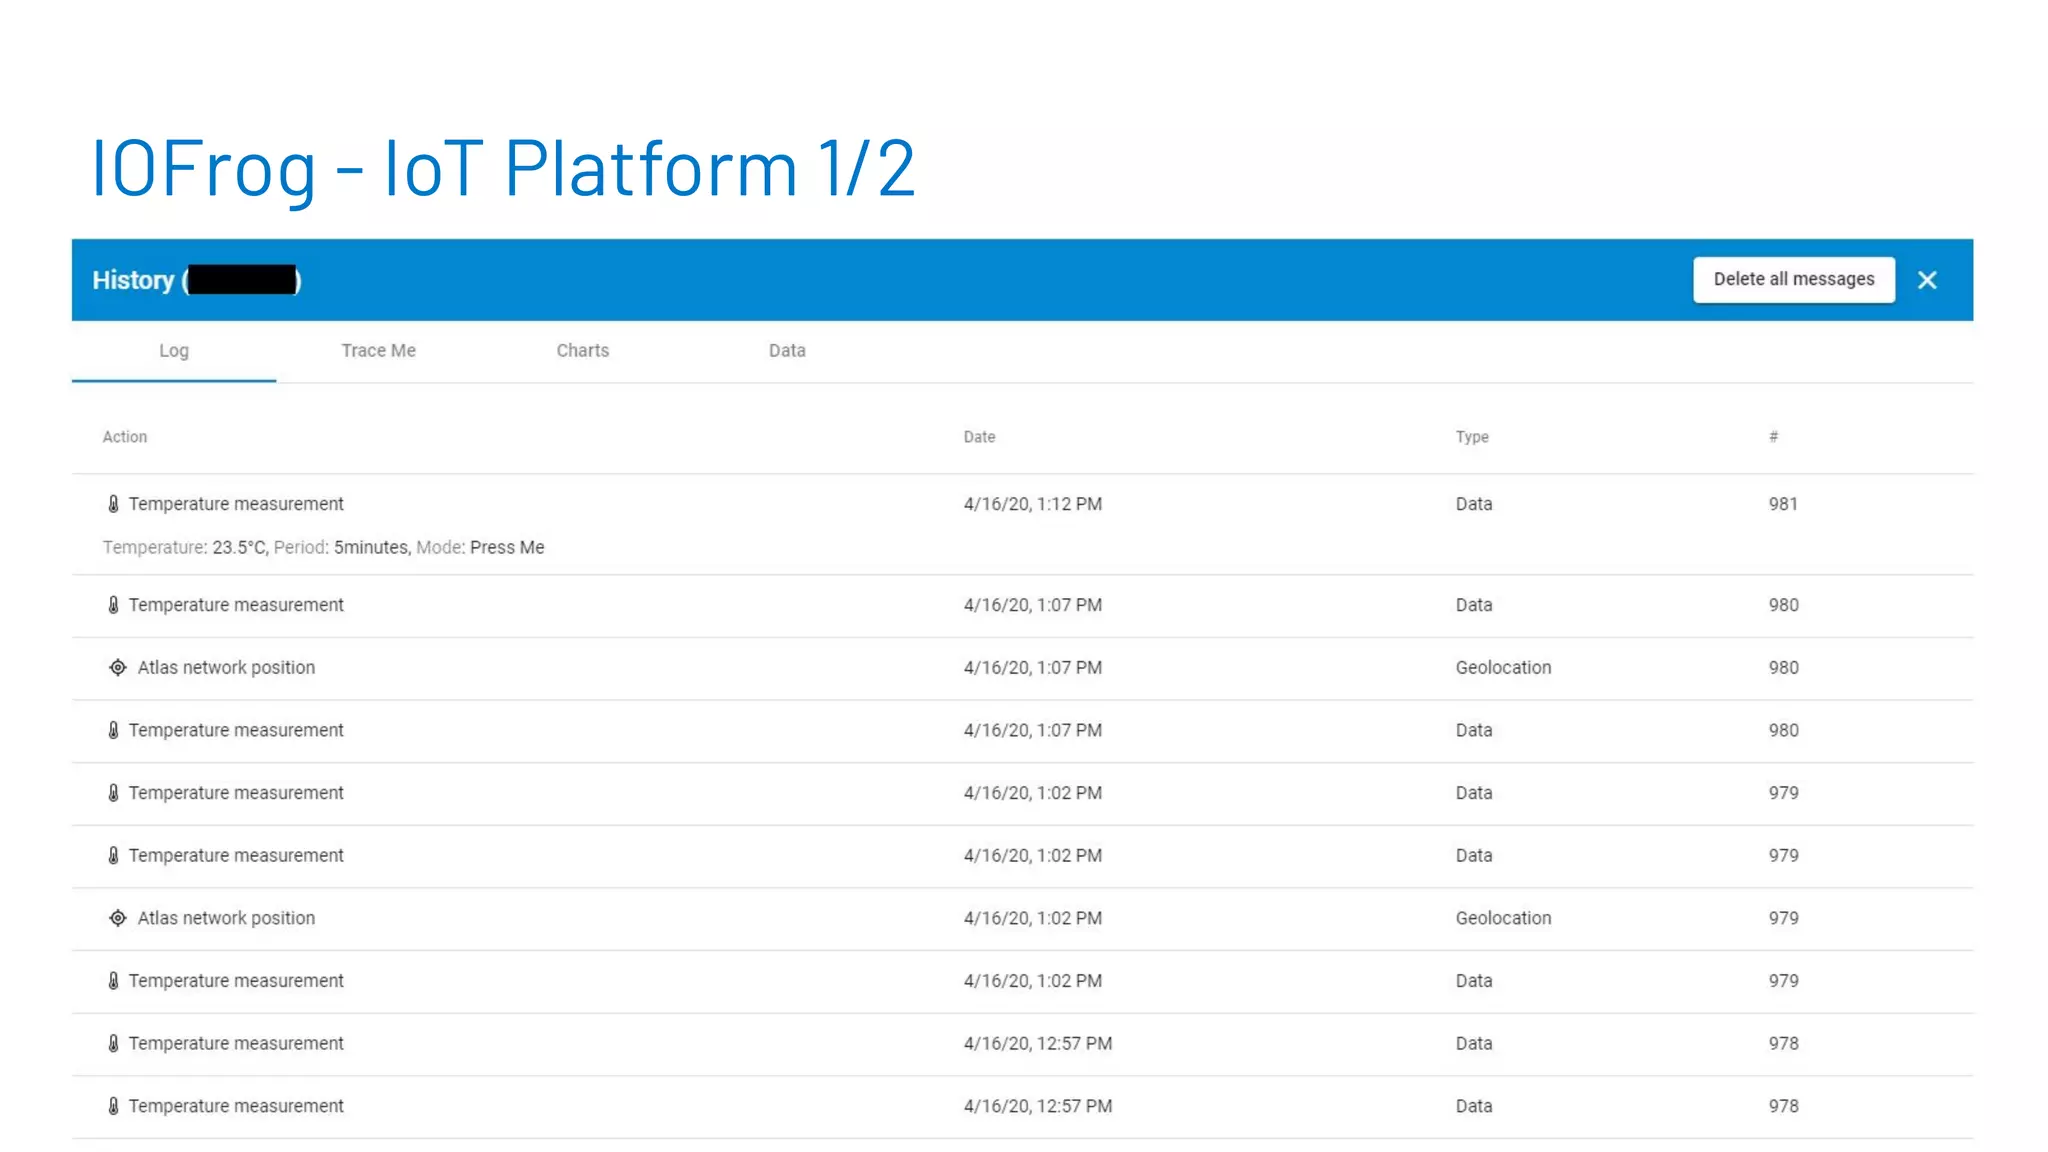Click Geolocation type in row 980

(x=1503, y=667)
